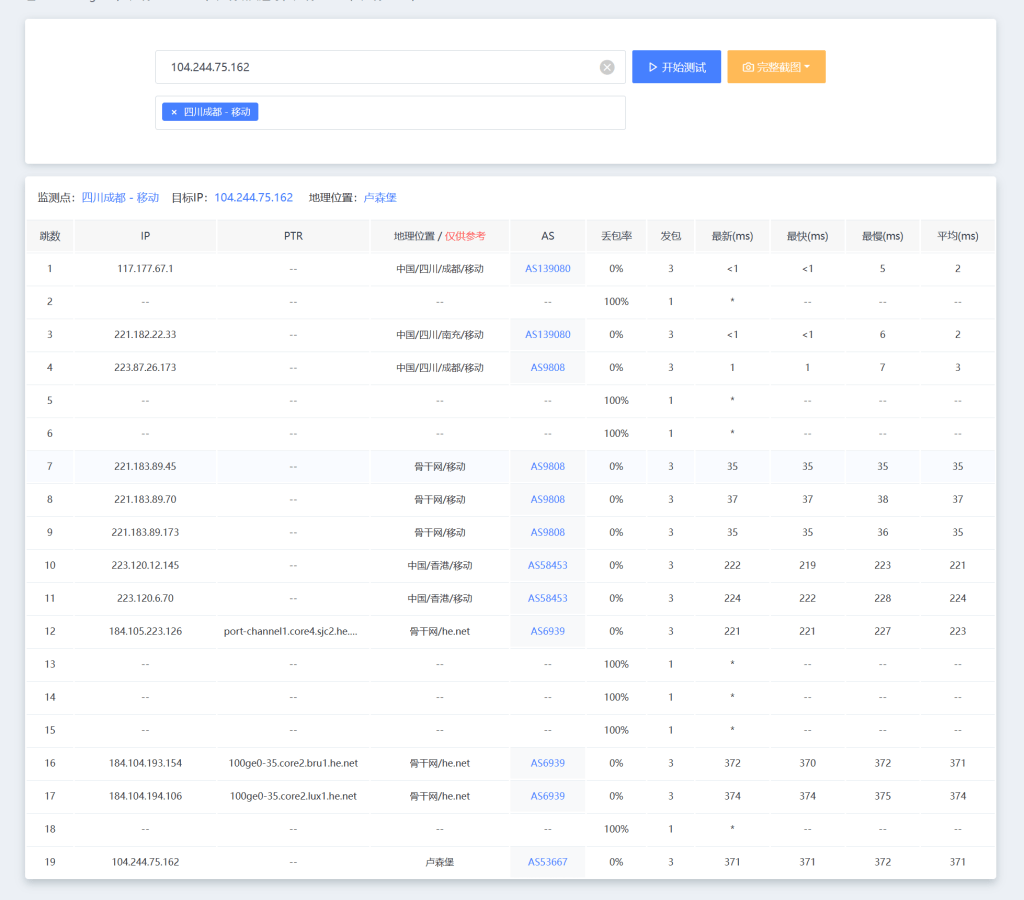The image size is (1024, 900).
Task: Select PTR cell 100ge0-35.core2.lux1.he.net
Action: [293, 796]
